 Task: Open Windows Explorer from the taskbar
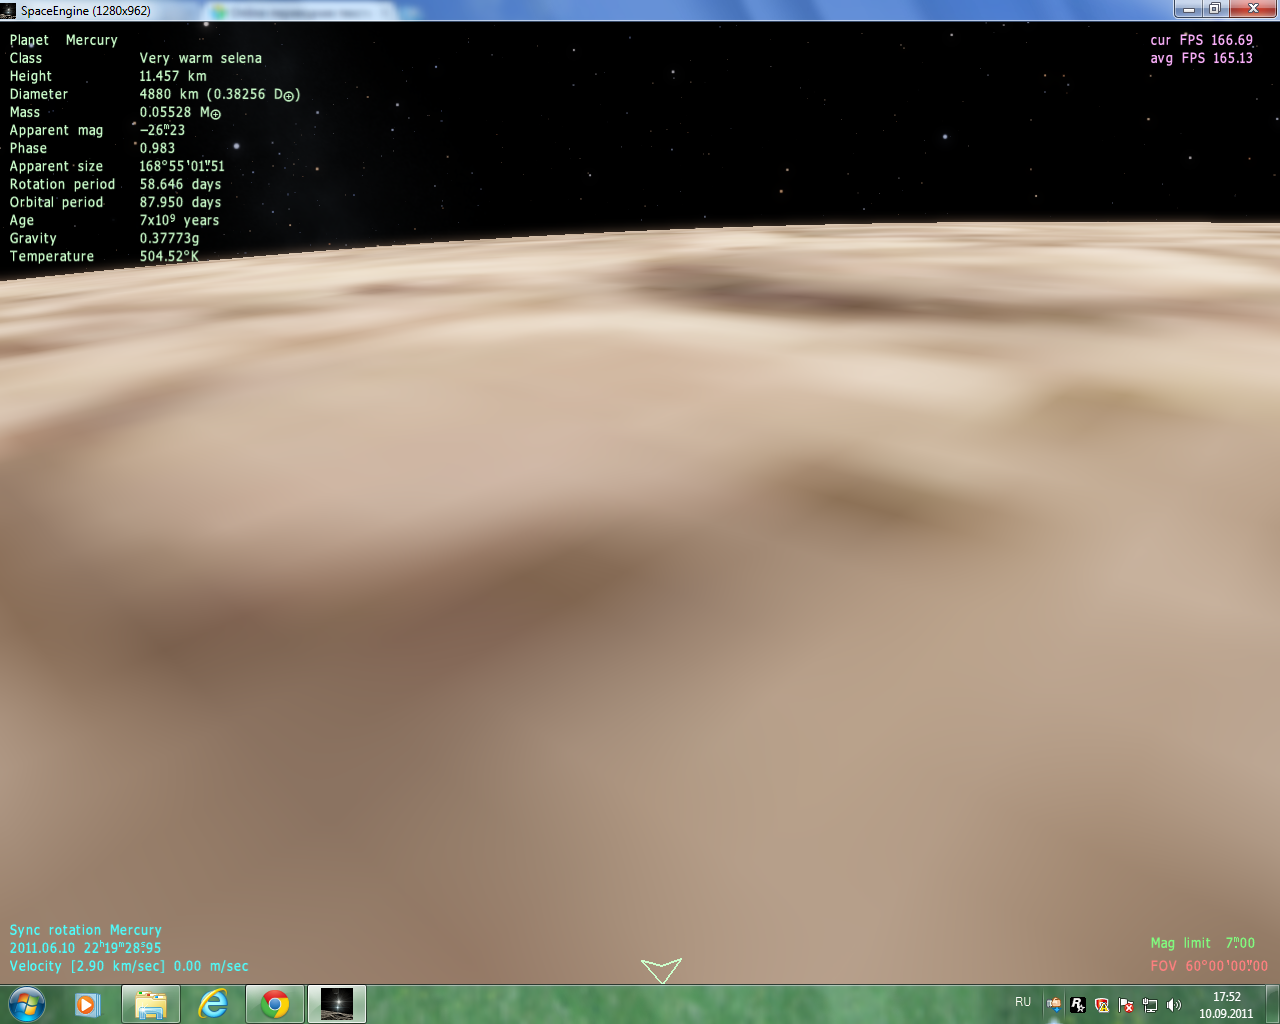[x=151, y=1004]
